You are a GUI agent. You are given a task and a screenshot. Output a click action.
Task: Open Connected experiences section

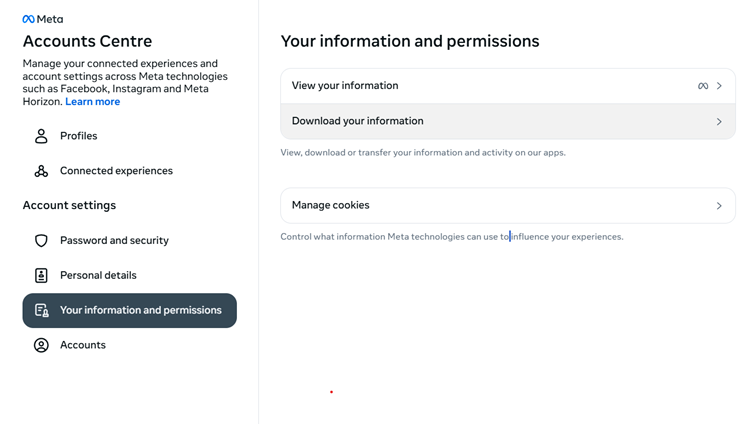(x=129, y=171)
